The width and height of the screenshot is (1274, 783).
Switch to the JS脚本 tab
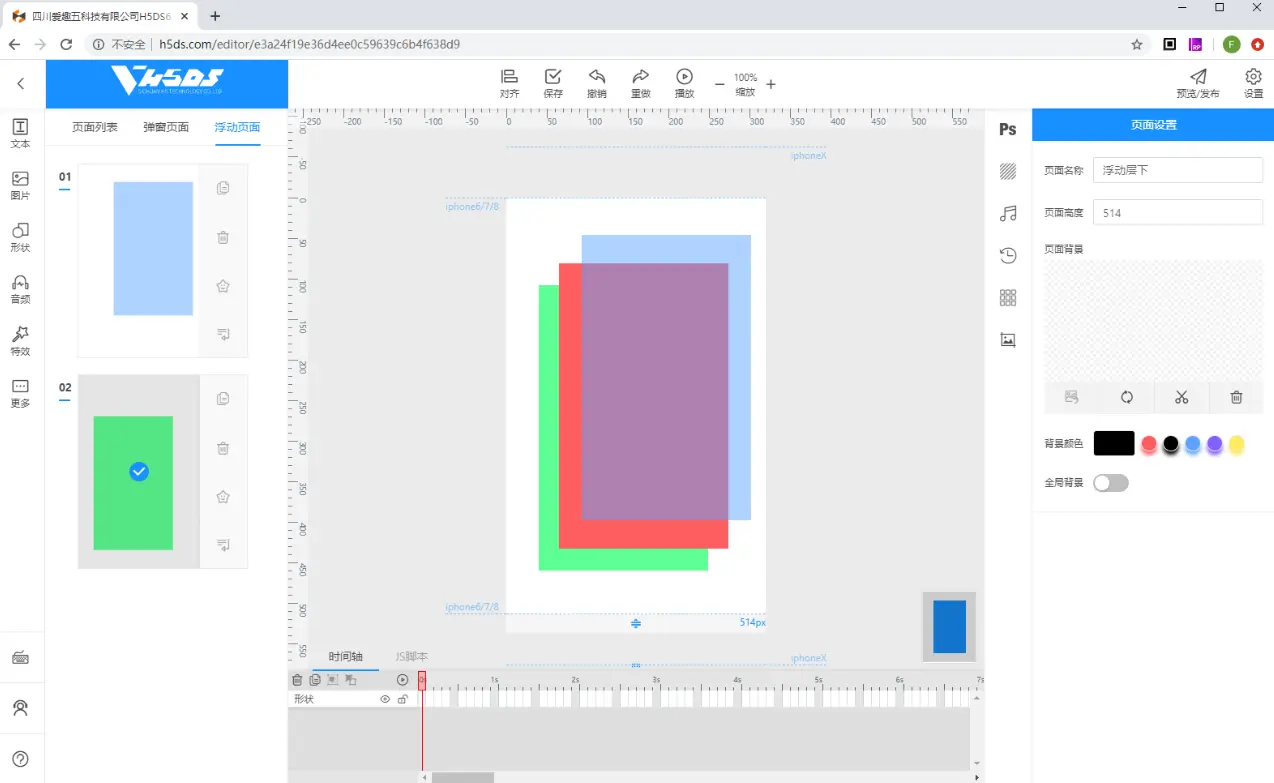tap(411, 657)
